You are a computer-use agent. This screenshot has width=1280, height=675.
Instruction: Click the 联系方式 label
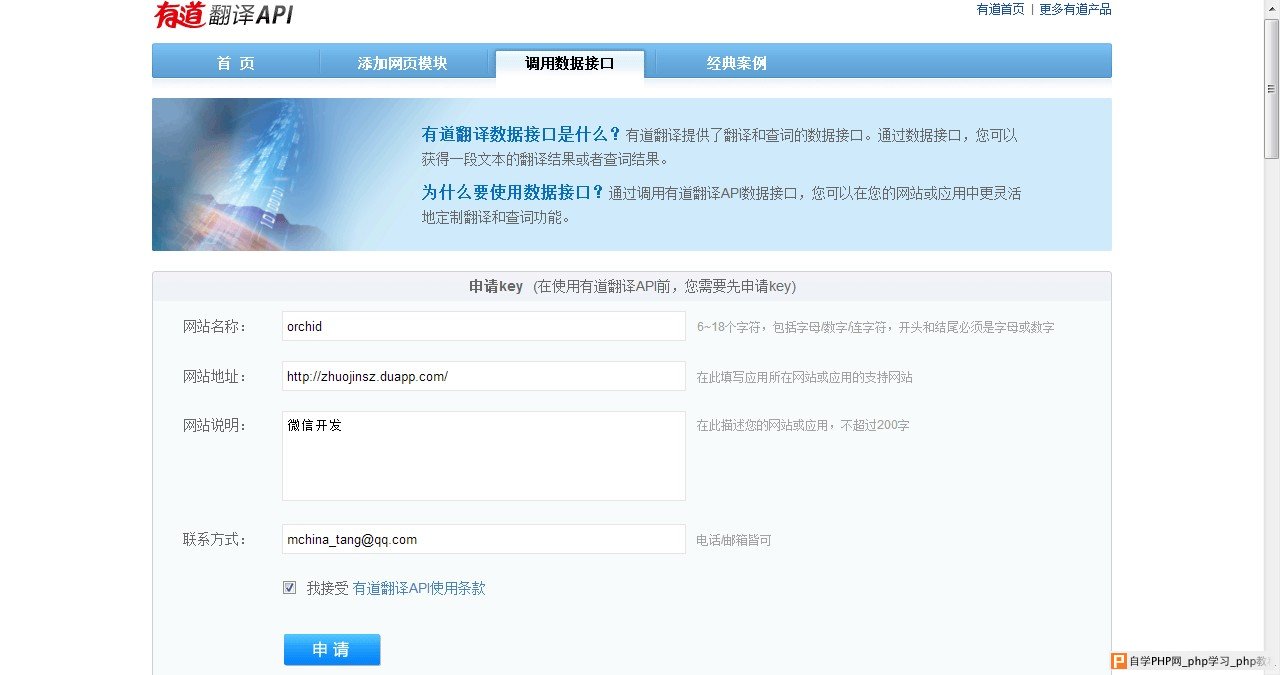(214, 539)
